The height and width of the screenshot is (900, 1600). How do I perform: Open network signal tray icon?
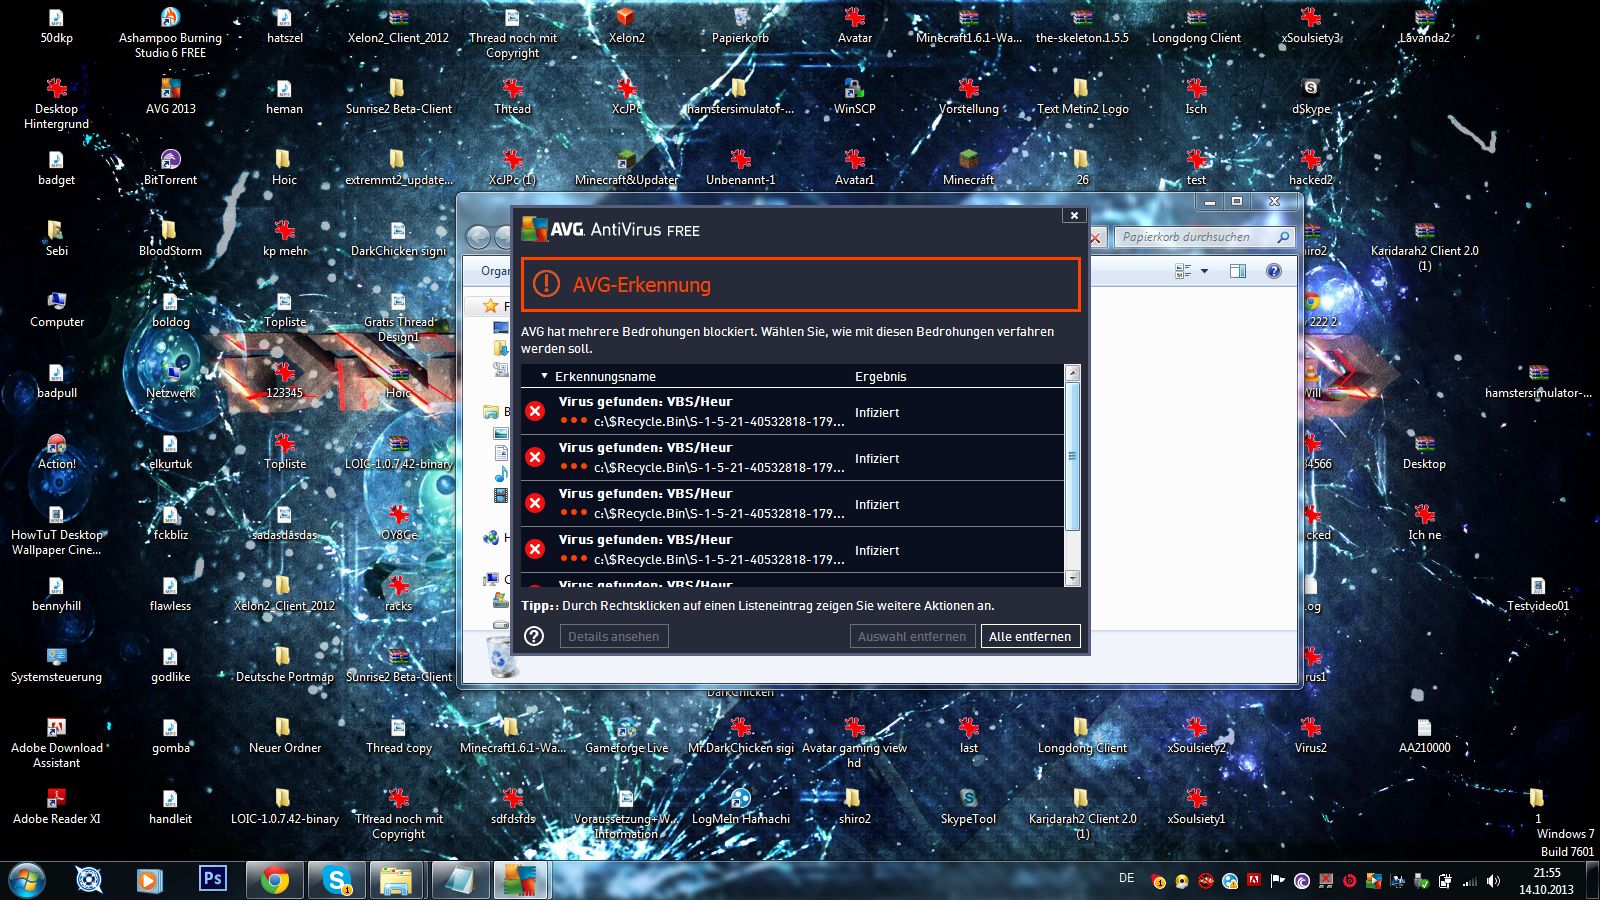pos(1469,881)
